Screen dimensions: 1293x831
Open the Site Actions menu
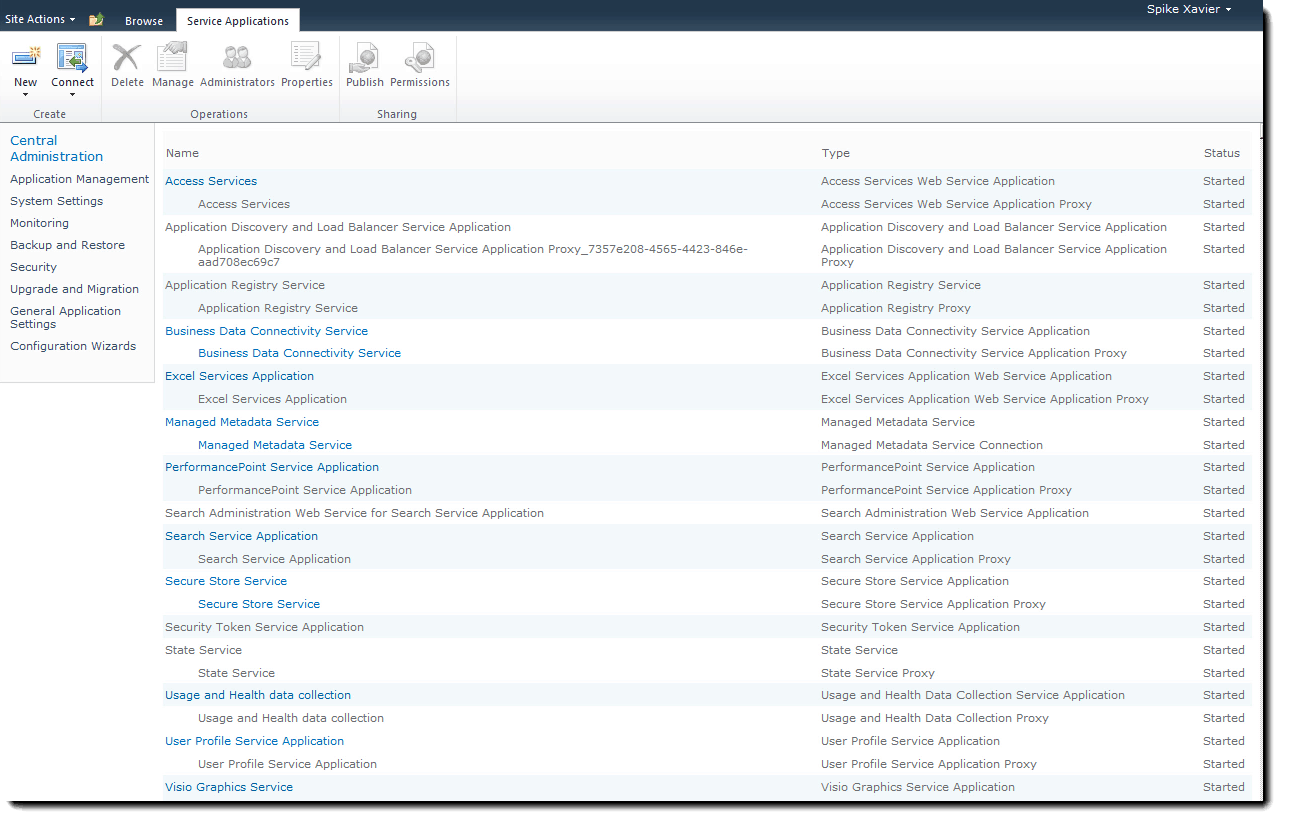point(40,19)
